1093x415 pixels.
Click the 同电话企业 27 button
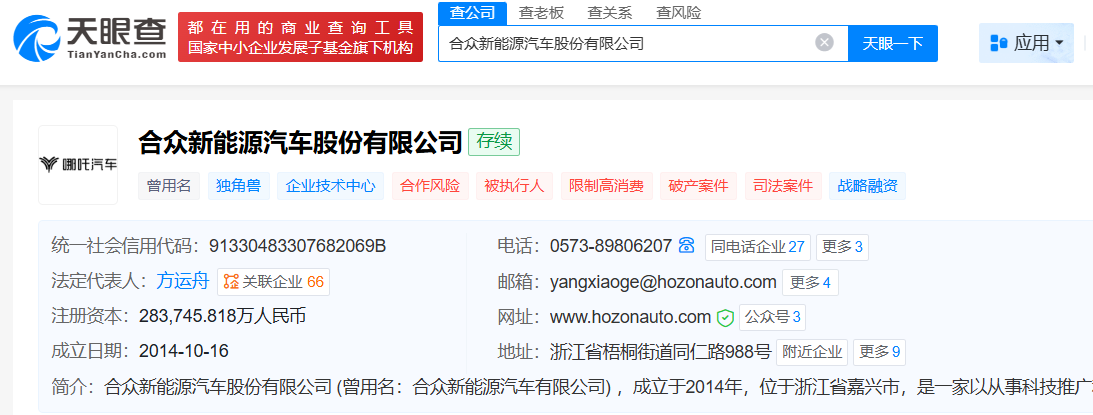pos(757,247)
